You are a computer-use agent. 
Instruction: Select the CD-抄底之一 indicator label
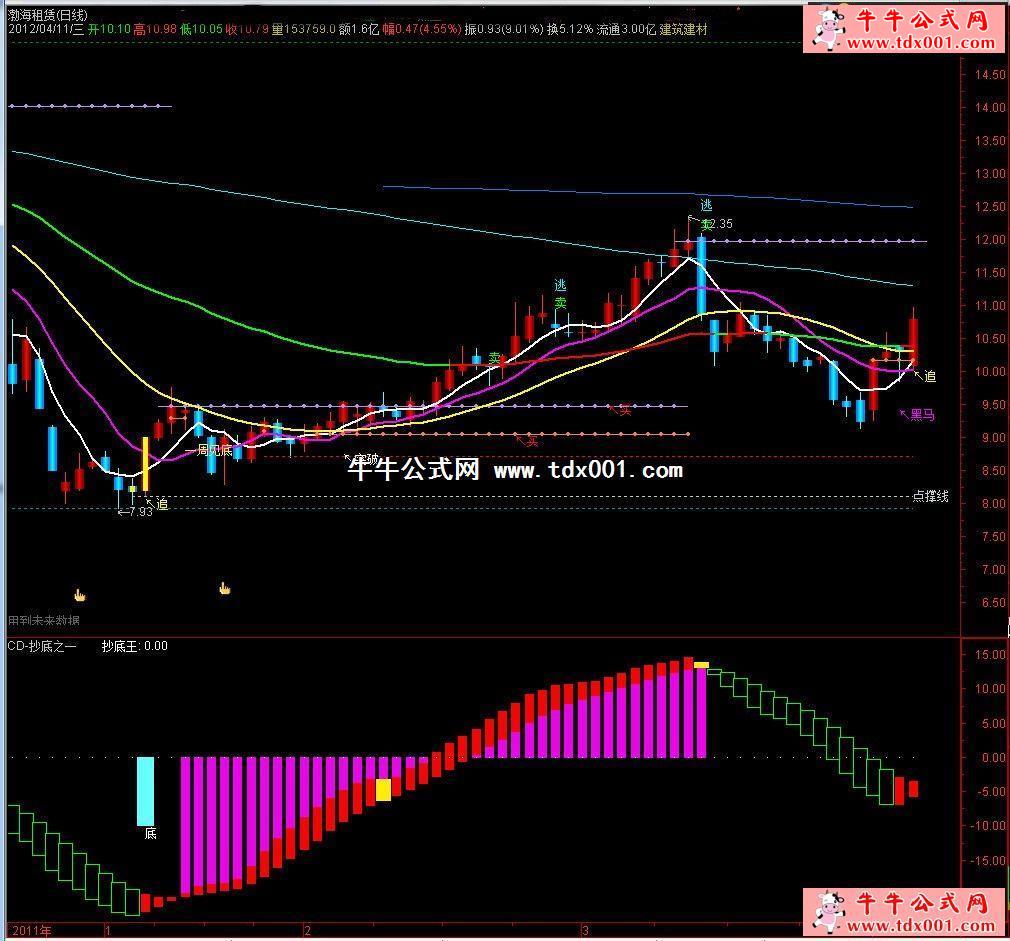point(42,647)
